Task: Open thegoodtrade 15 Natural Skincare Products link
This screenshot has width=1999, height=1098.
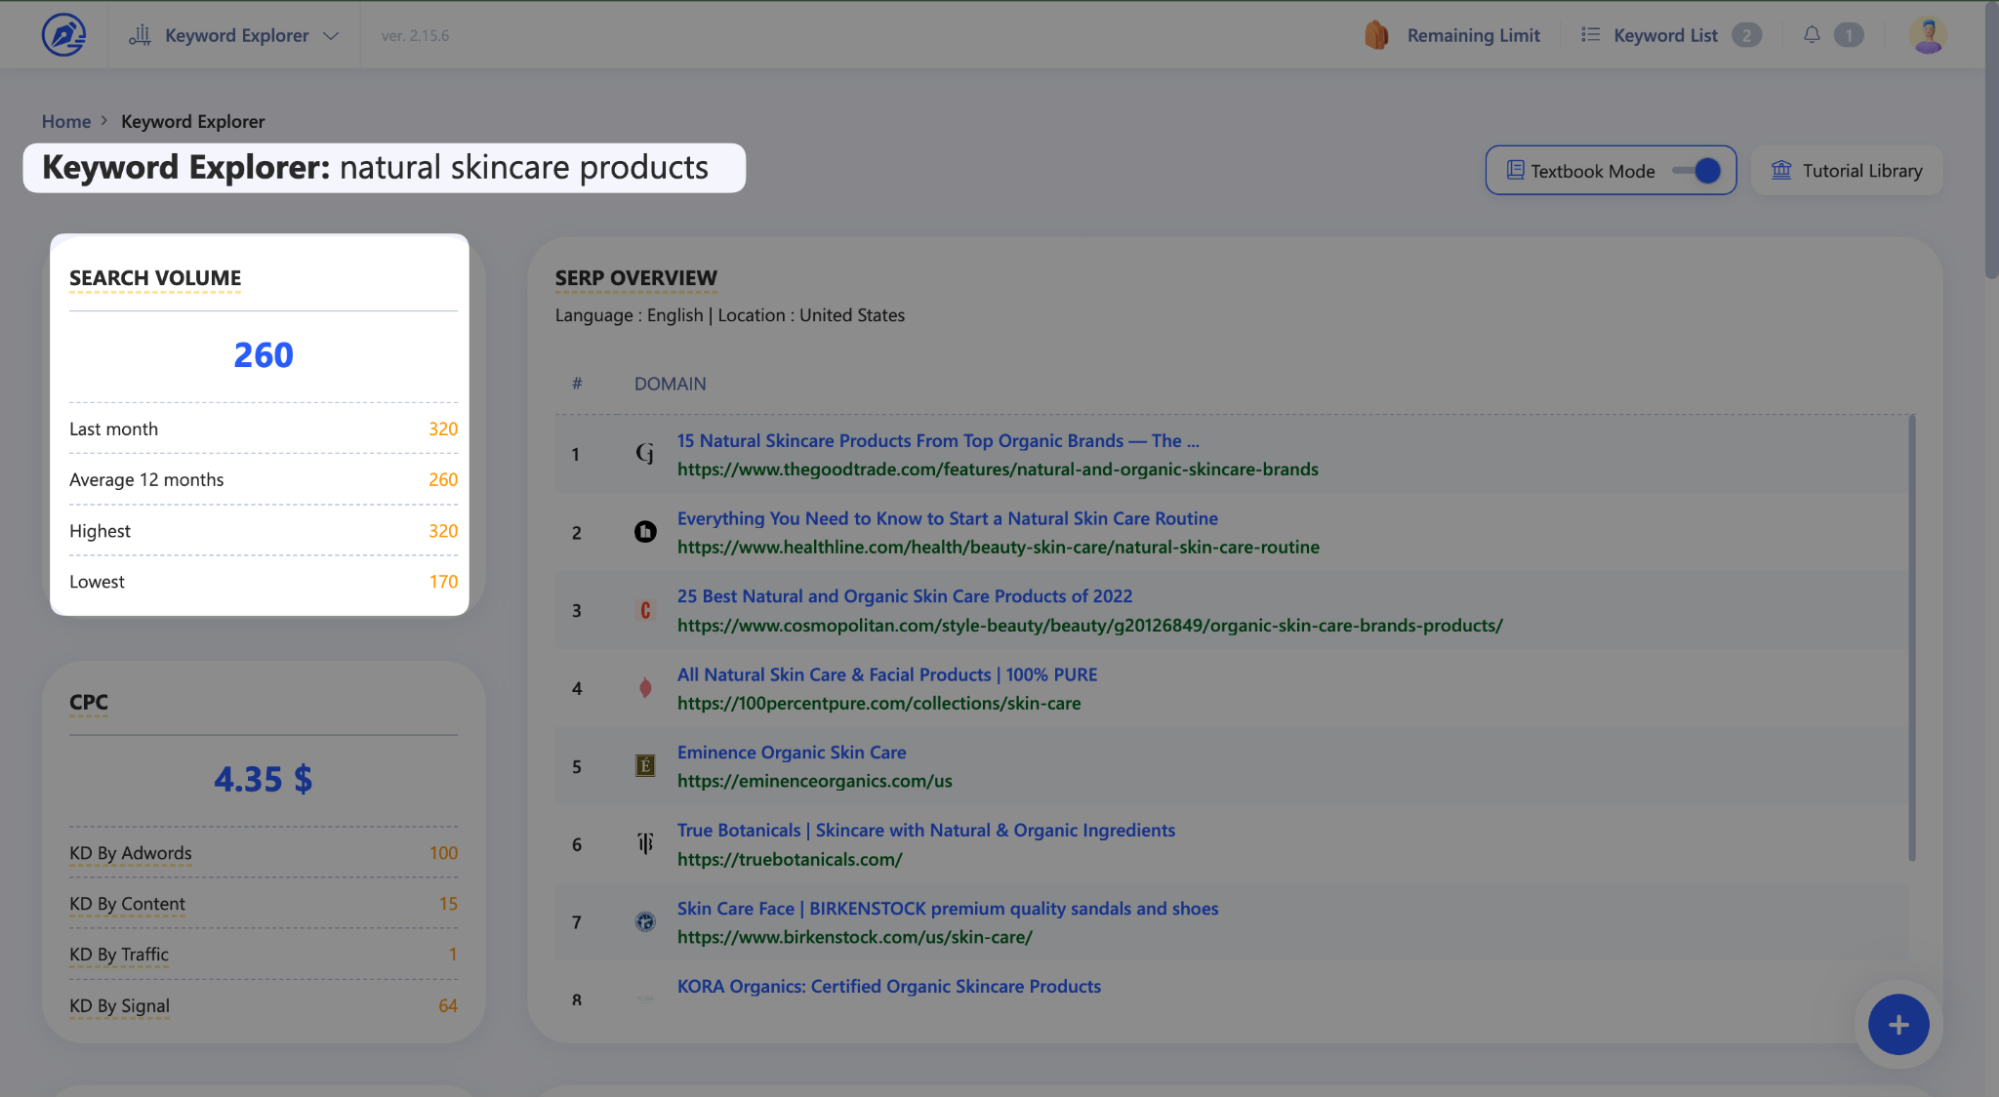Action: [x=938, y=441]
